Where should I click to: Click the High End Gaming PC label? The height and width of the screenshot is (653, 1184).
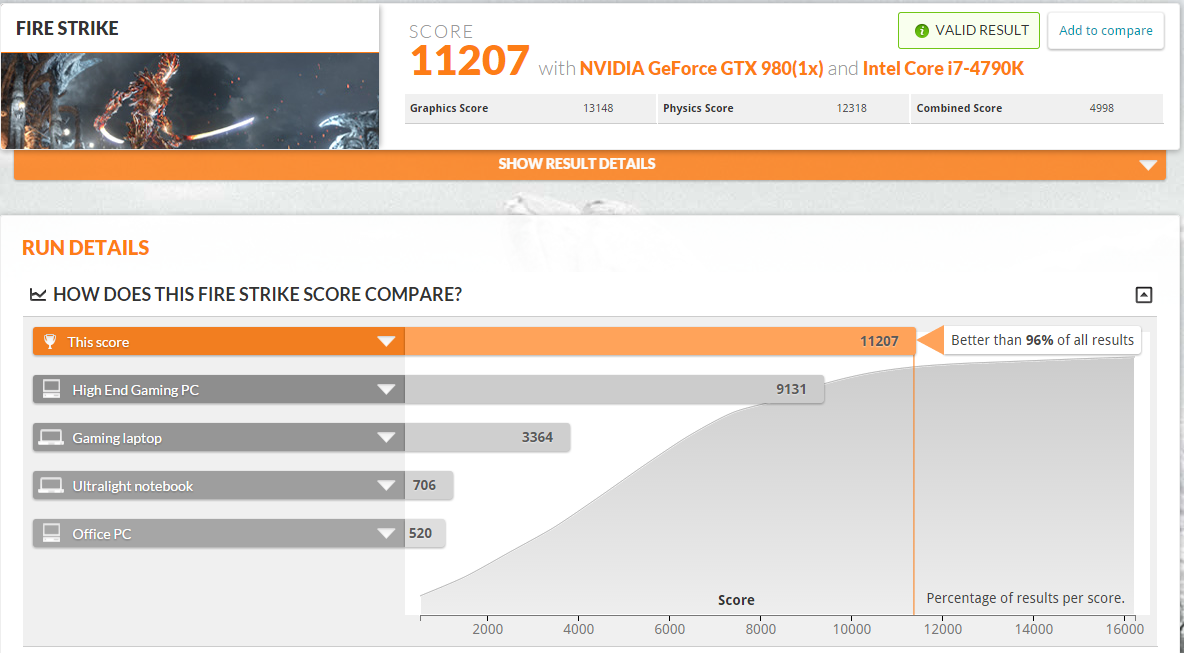click(x=136, y=390)
